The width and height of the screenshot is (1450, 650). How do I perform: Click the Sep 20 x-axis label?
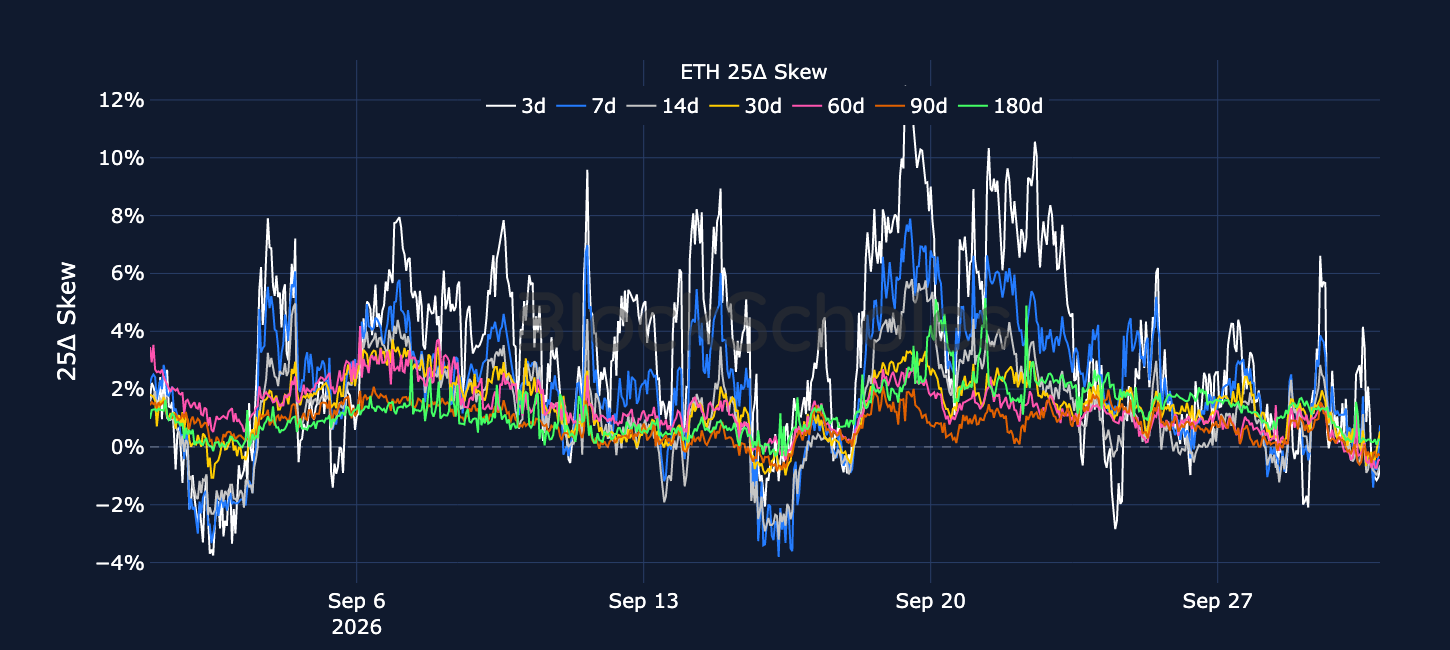[x=930, y=601]
